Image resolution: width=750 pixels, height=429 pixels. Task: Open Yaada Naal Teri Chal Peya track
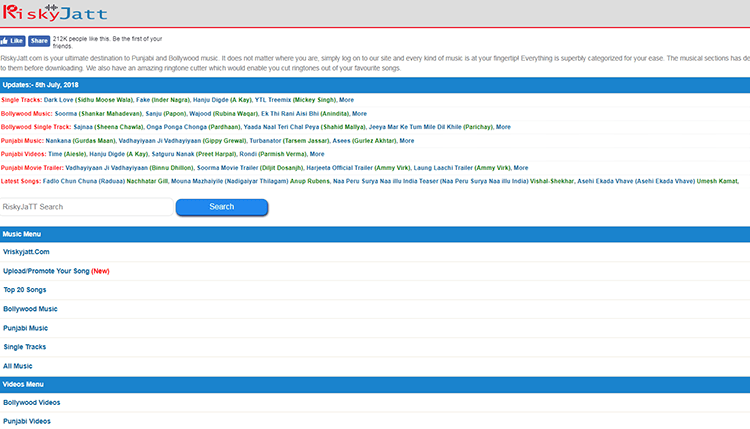tap(305, 127)
